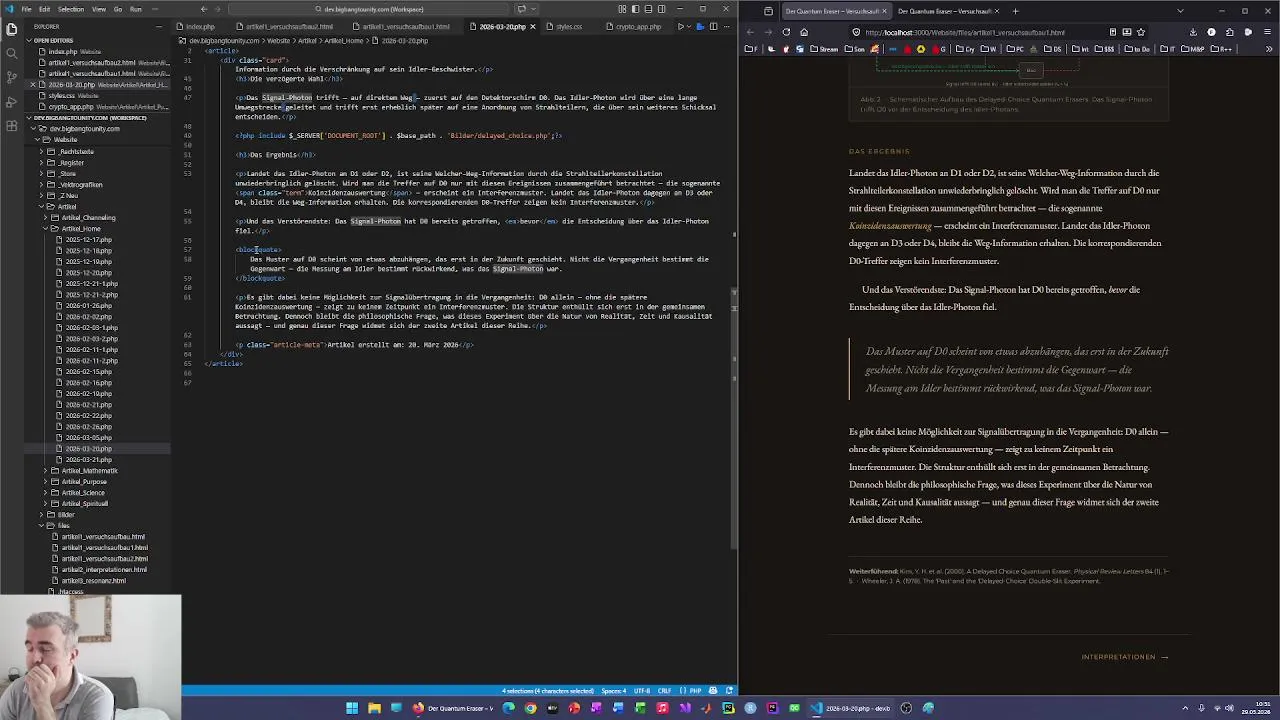Open the File menu
Image resolution: width=1280 pixels, height=720 pixels.
(x=26, y=9)
